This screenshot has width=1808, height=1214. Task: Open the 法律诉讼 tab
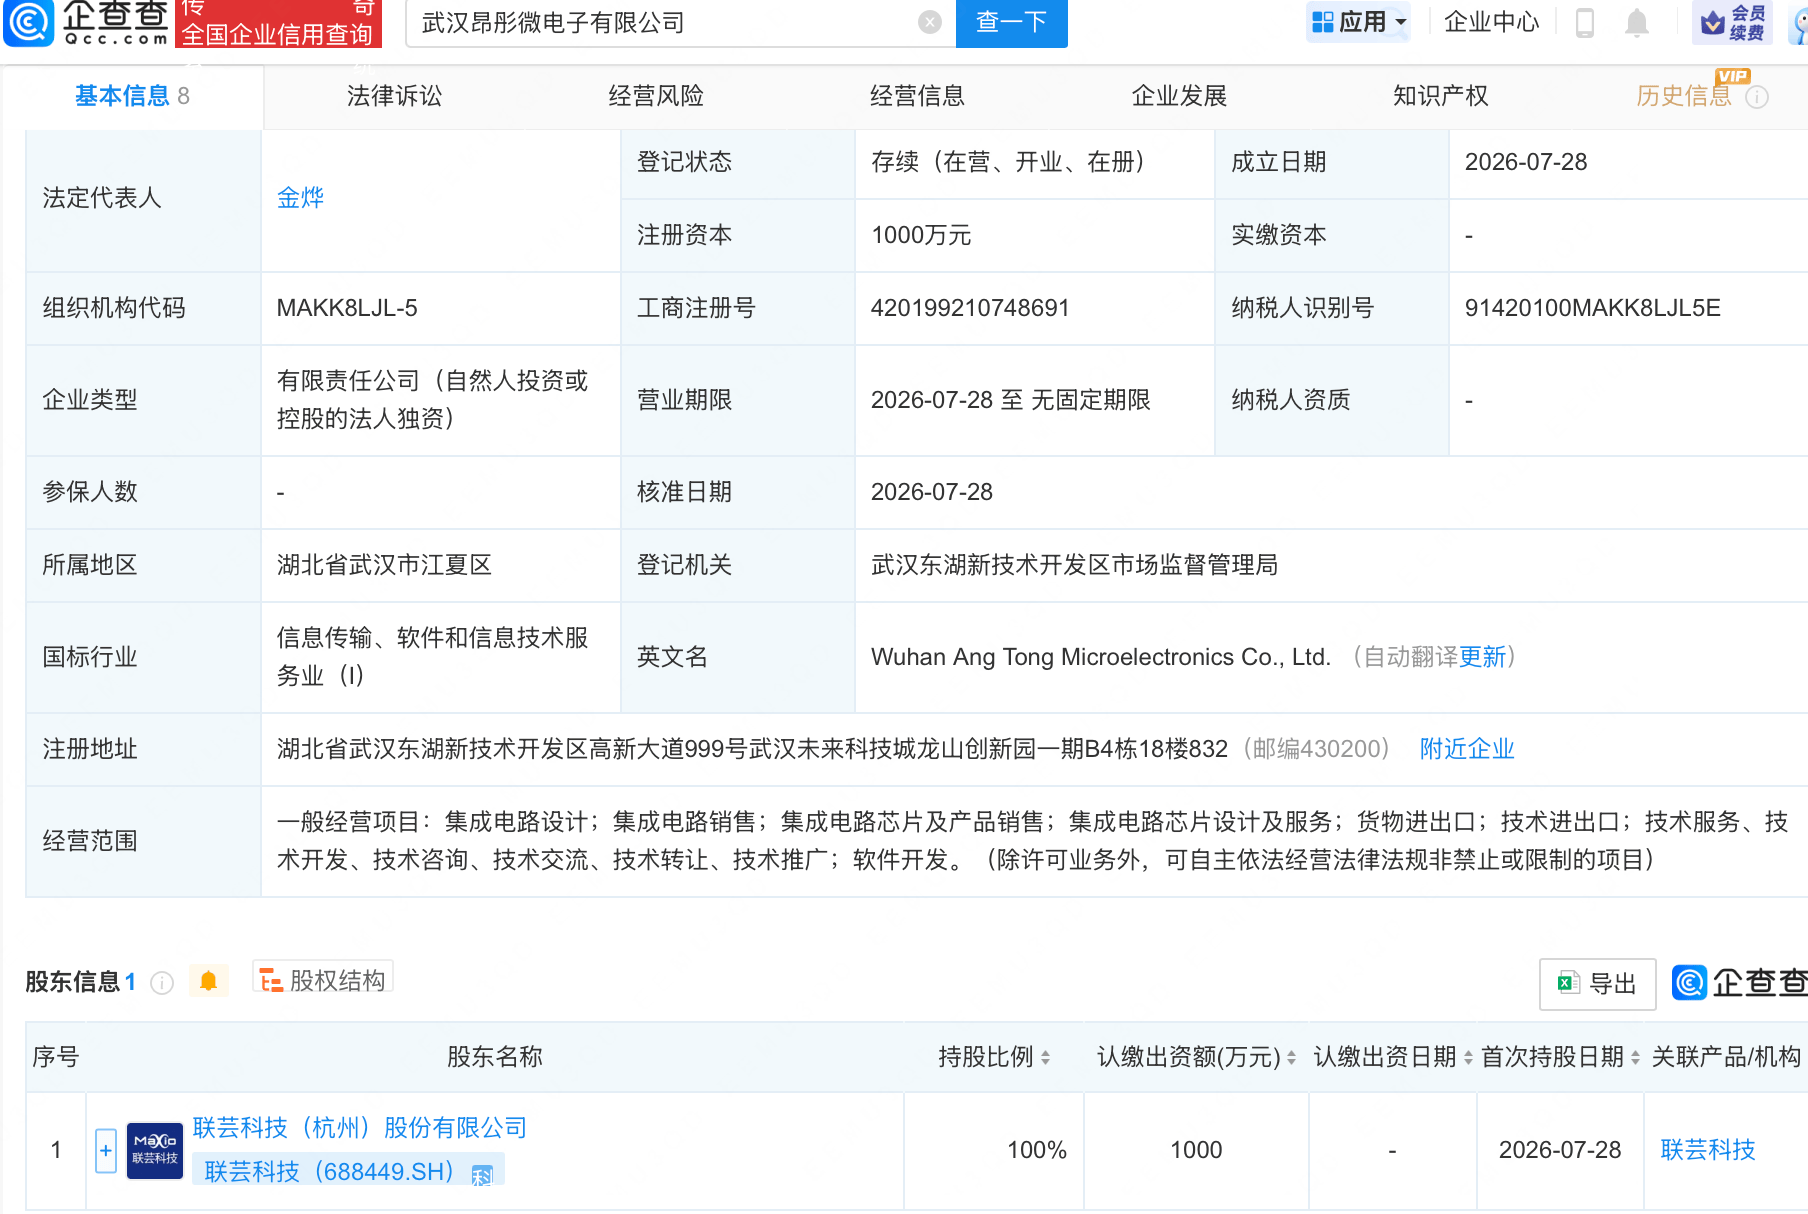coord(394,96)
